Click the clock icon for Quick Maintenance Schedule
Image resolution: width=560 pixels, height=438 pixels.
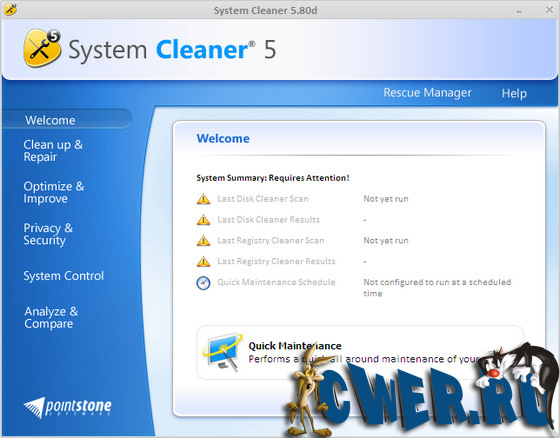pos(203,283)
